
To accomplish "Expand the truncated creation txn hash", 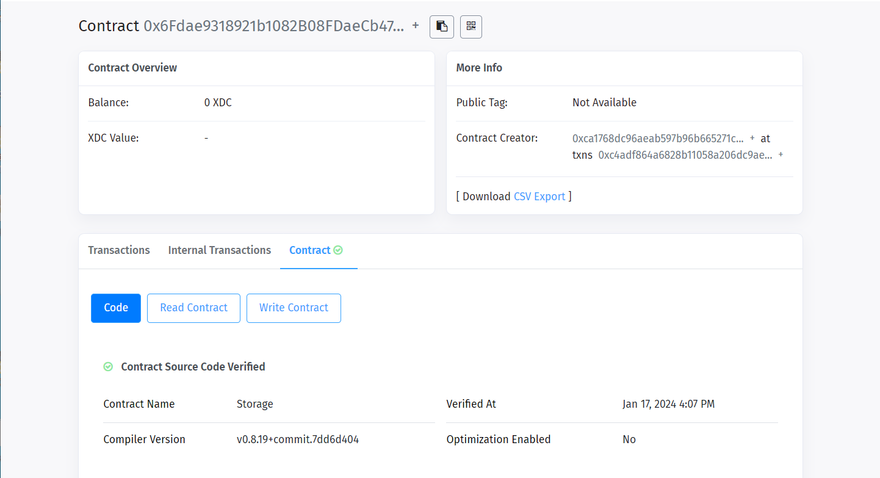I will point(780,155).
